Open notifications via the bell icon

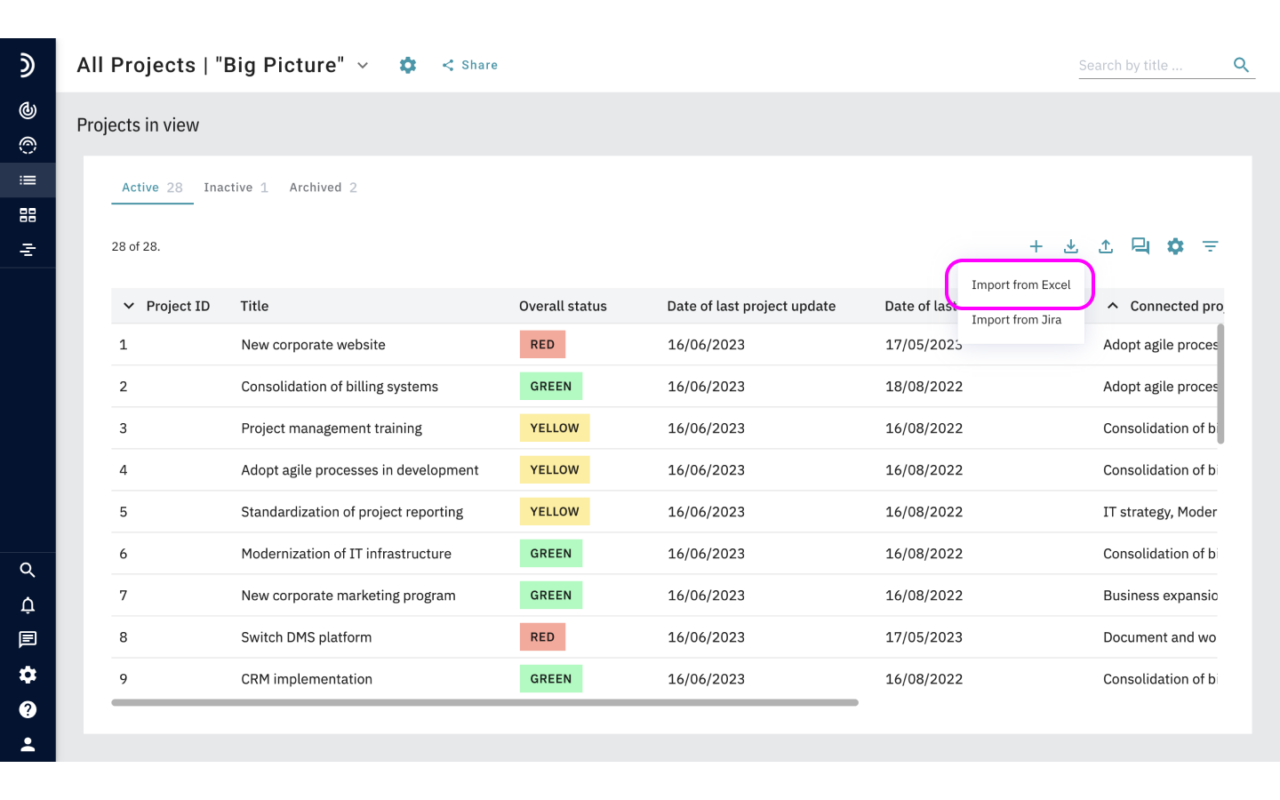pos(28,604)
